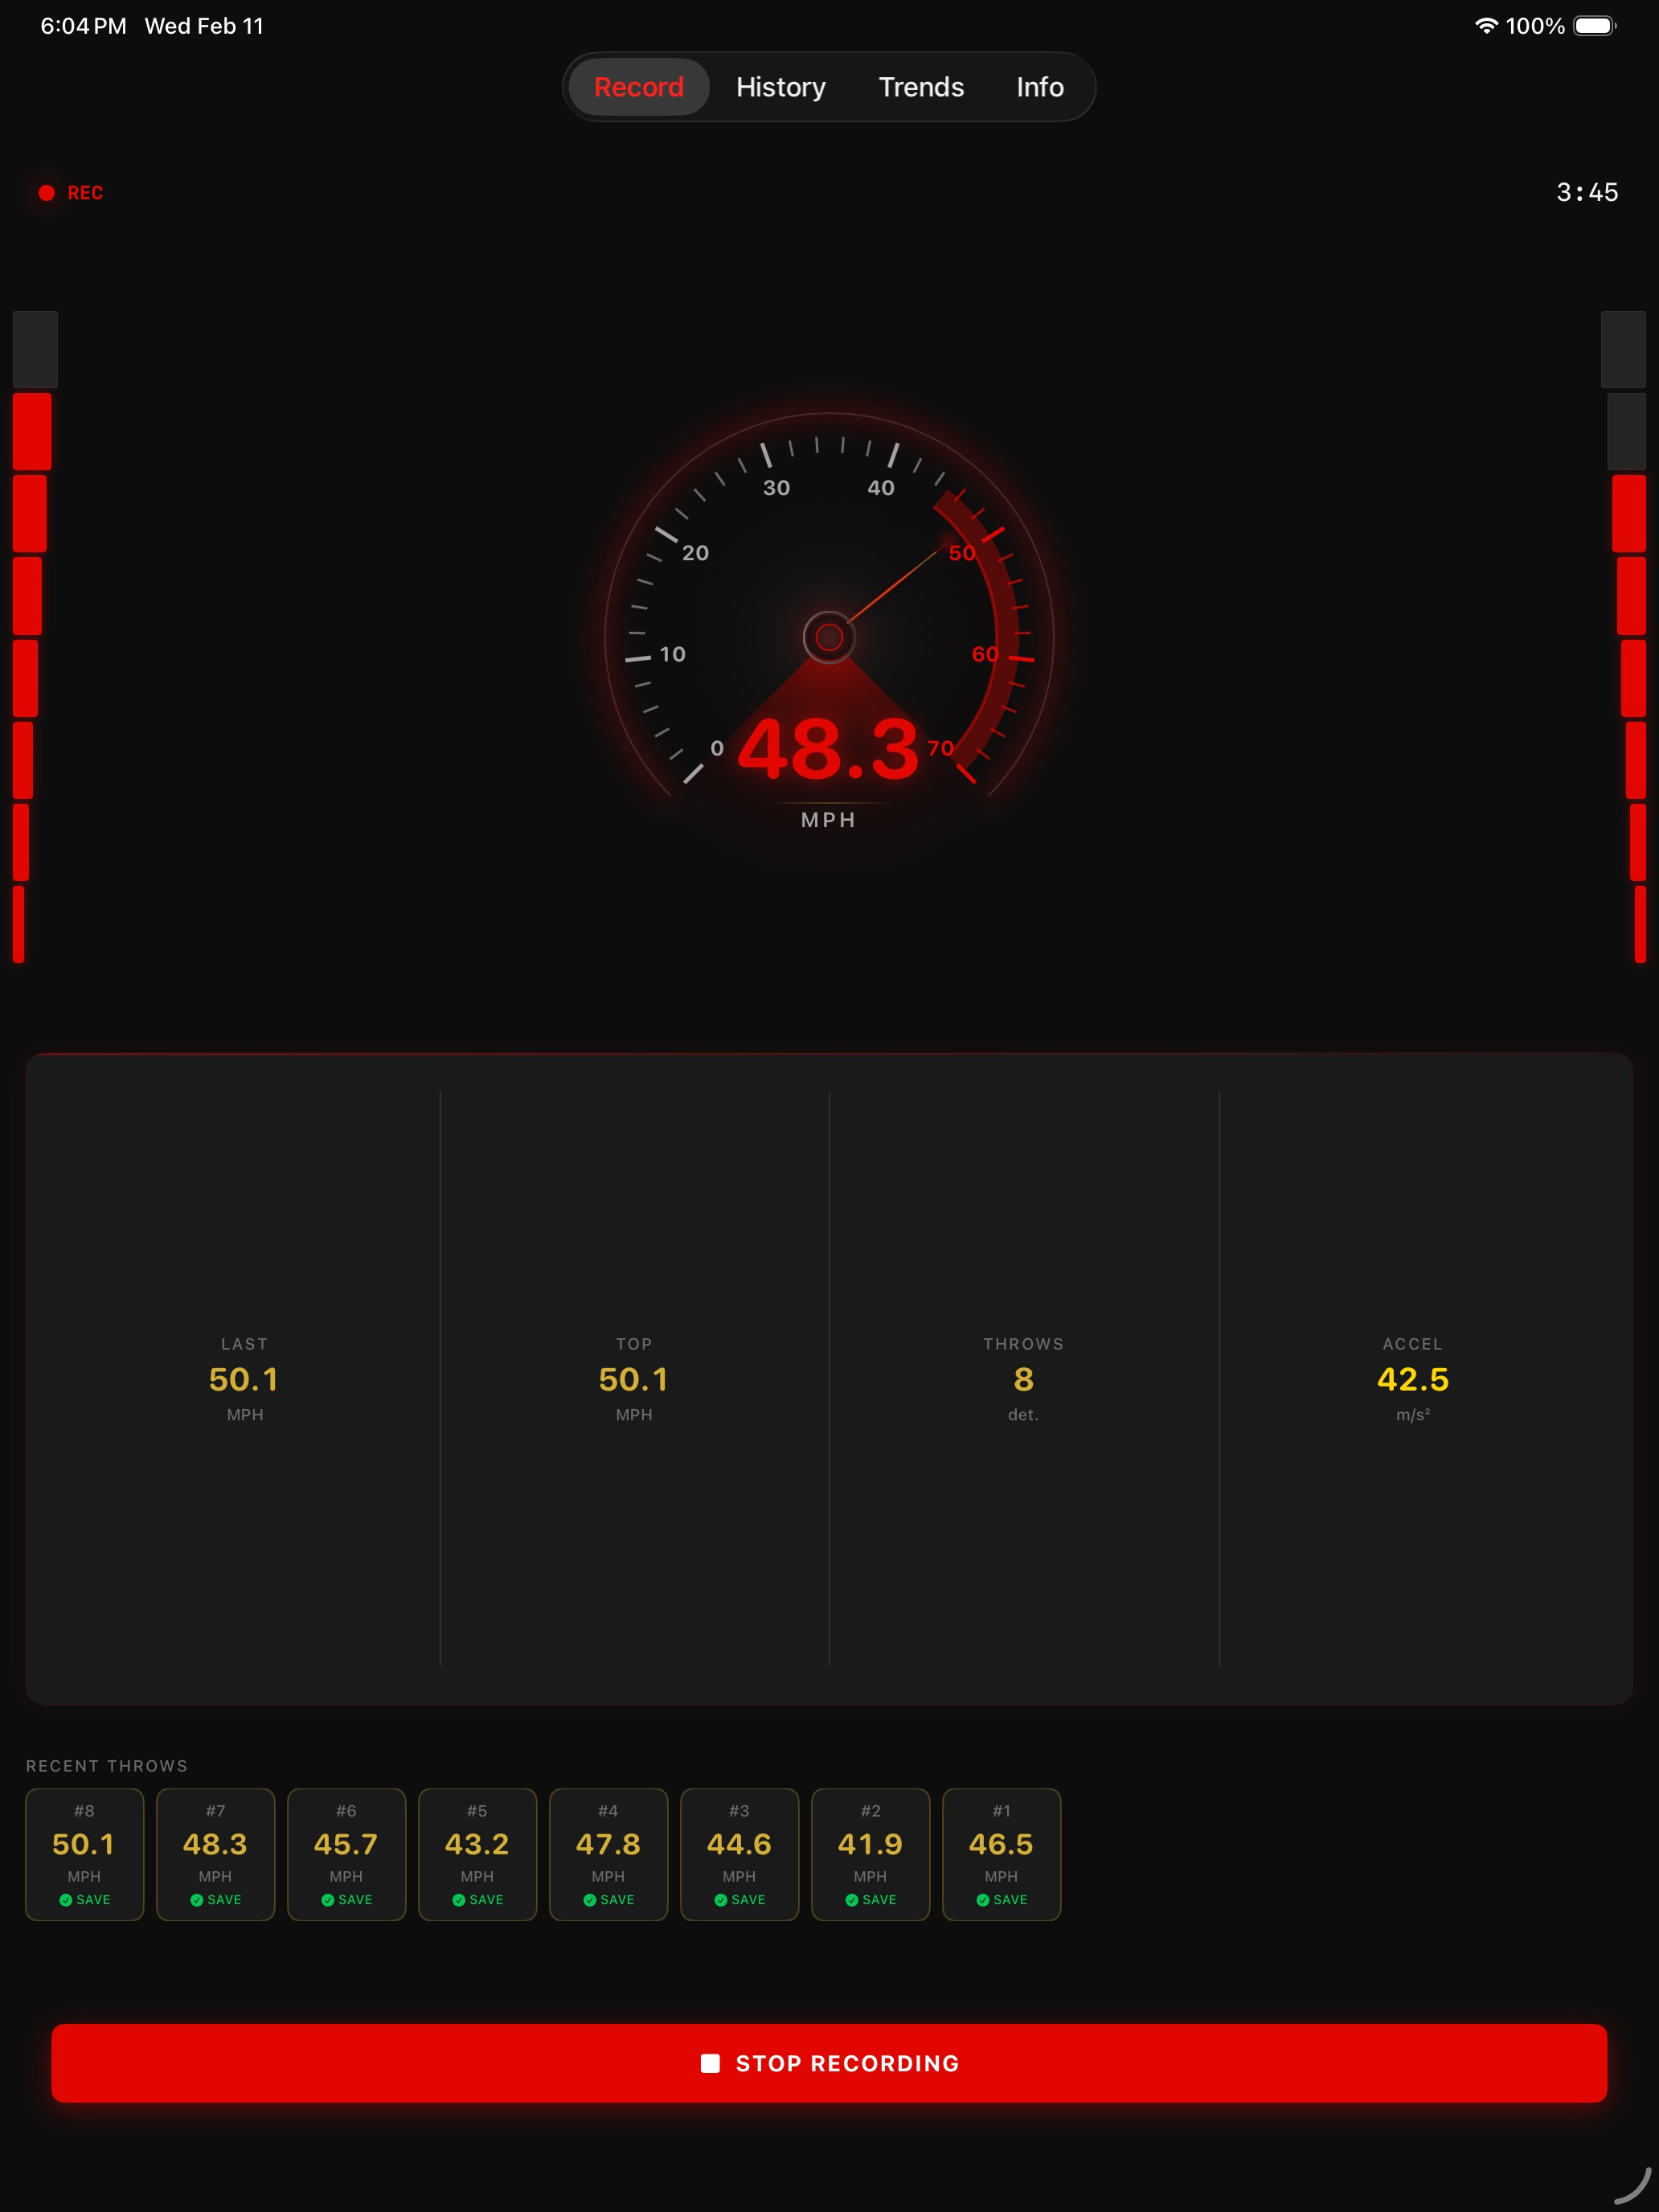
Task: Select throw #1 card with 46.5 MPH
Action: click(x=1001, y=1854)
